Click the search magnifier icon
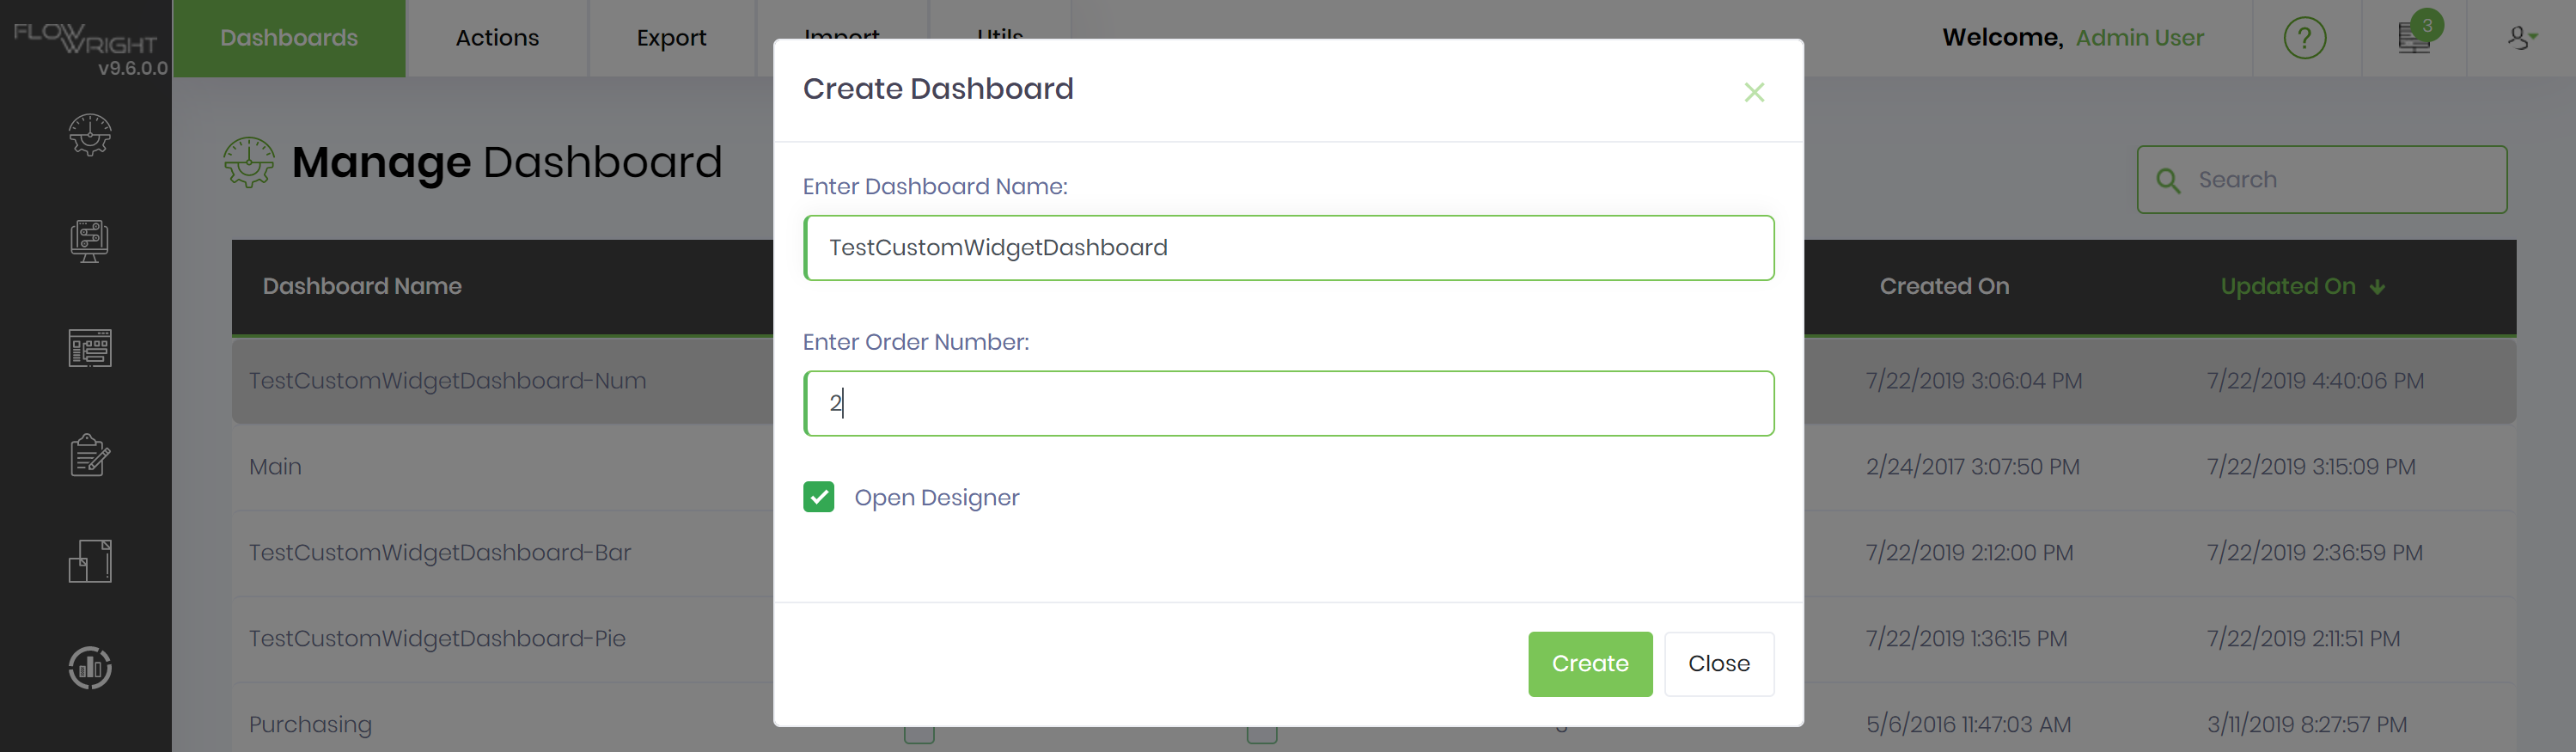Viewport: 2576px width, 752px height. [x=2167, y=180]
